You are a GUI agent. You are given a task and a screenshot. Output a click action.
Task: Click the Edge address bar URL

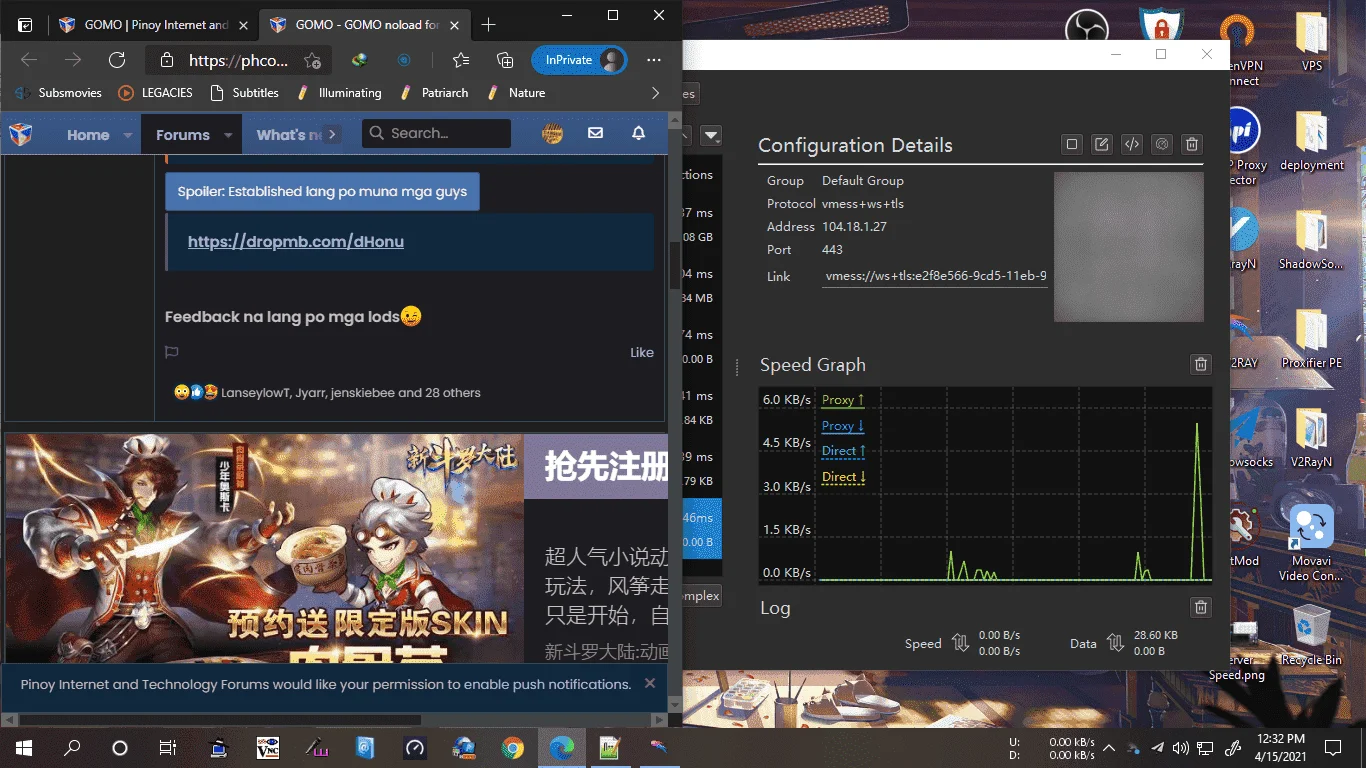point(238,60)
